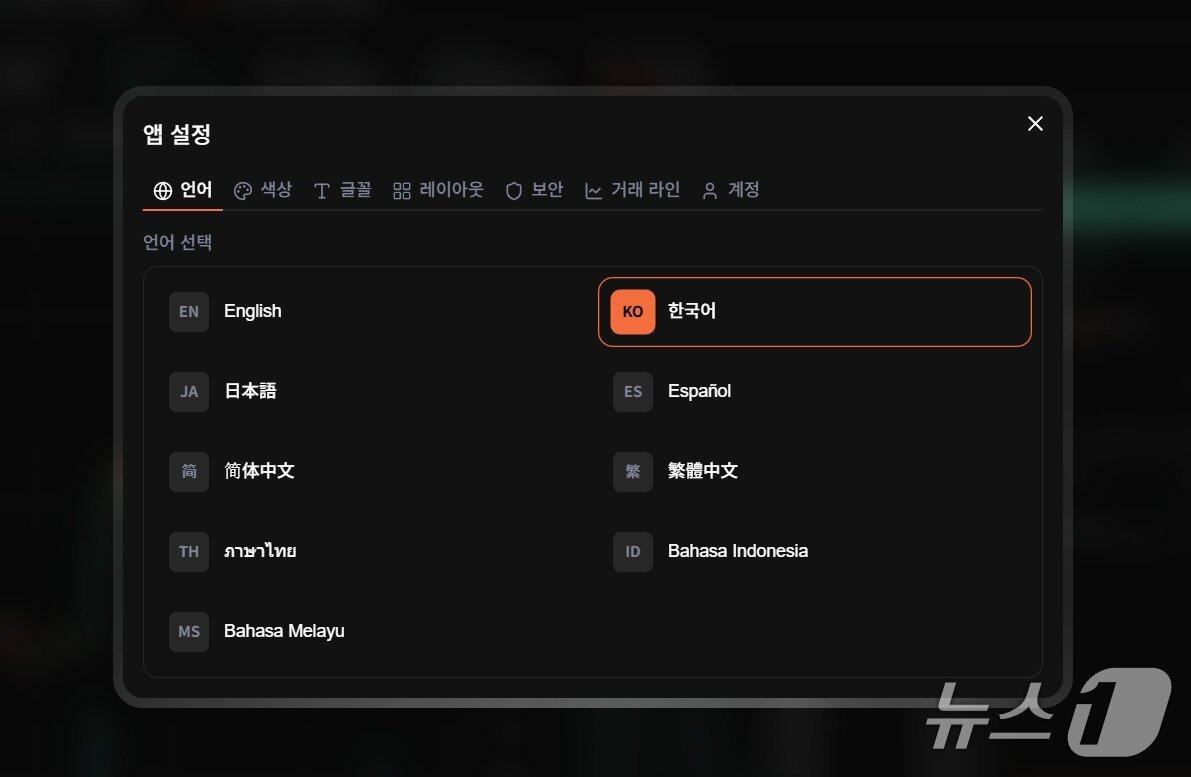1191x777 pixels.
Task: Click the shield icon next to 보안
Action: click(513, 189)
